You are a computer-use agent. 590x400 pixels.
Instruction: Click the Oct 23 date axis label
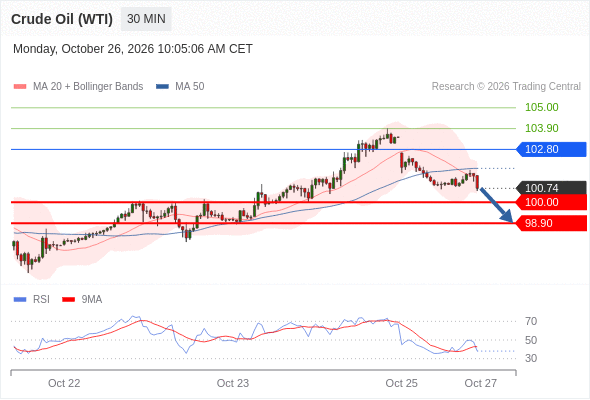[233, 383]
